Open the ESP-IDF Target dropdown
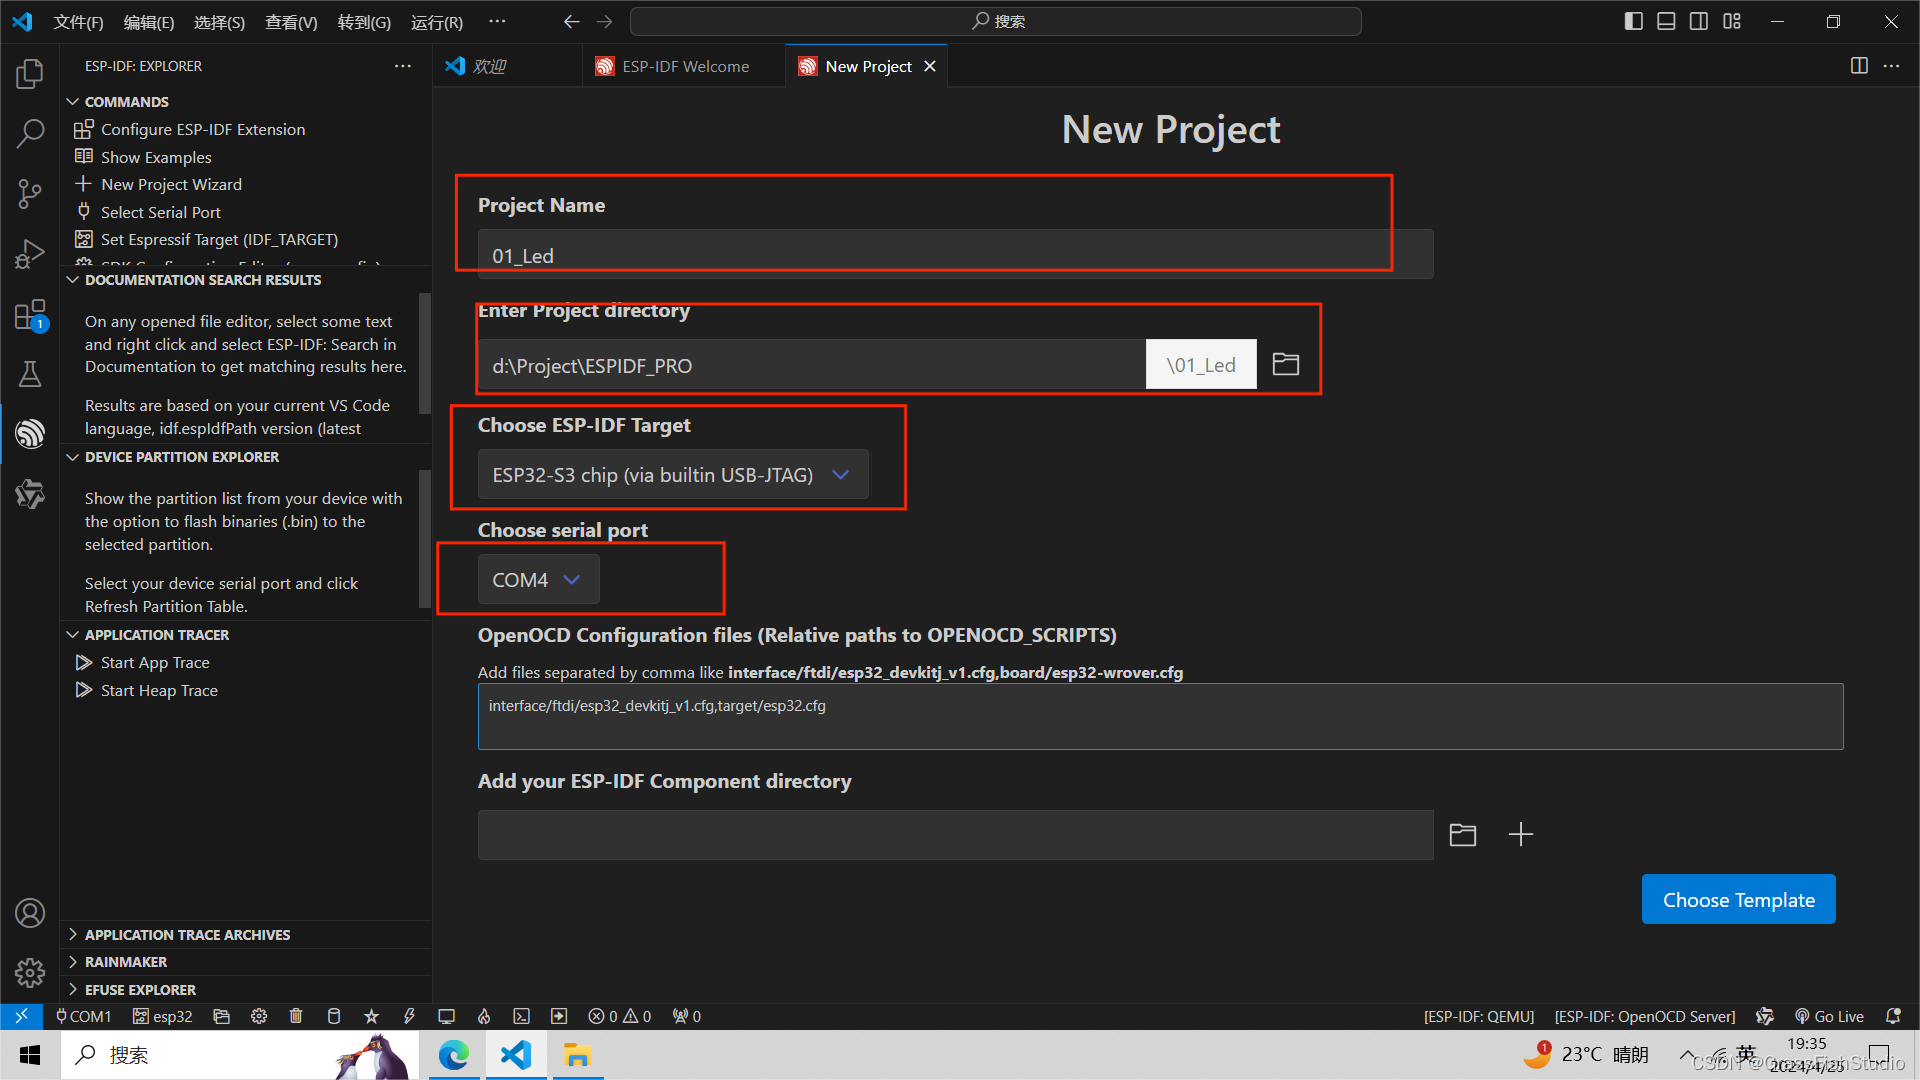The width and height of the screenshot is (1920, 1080). pos(672,475)
